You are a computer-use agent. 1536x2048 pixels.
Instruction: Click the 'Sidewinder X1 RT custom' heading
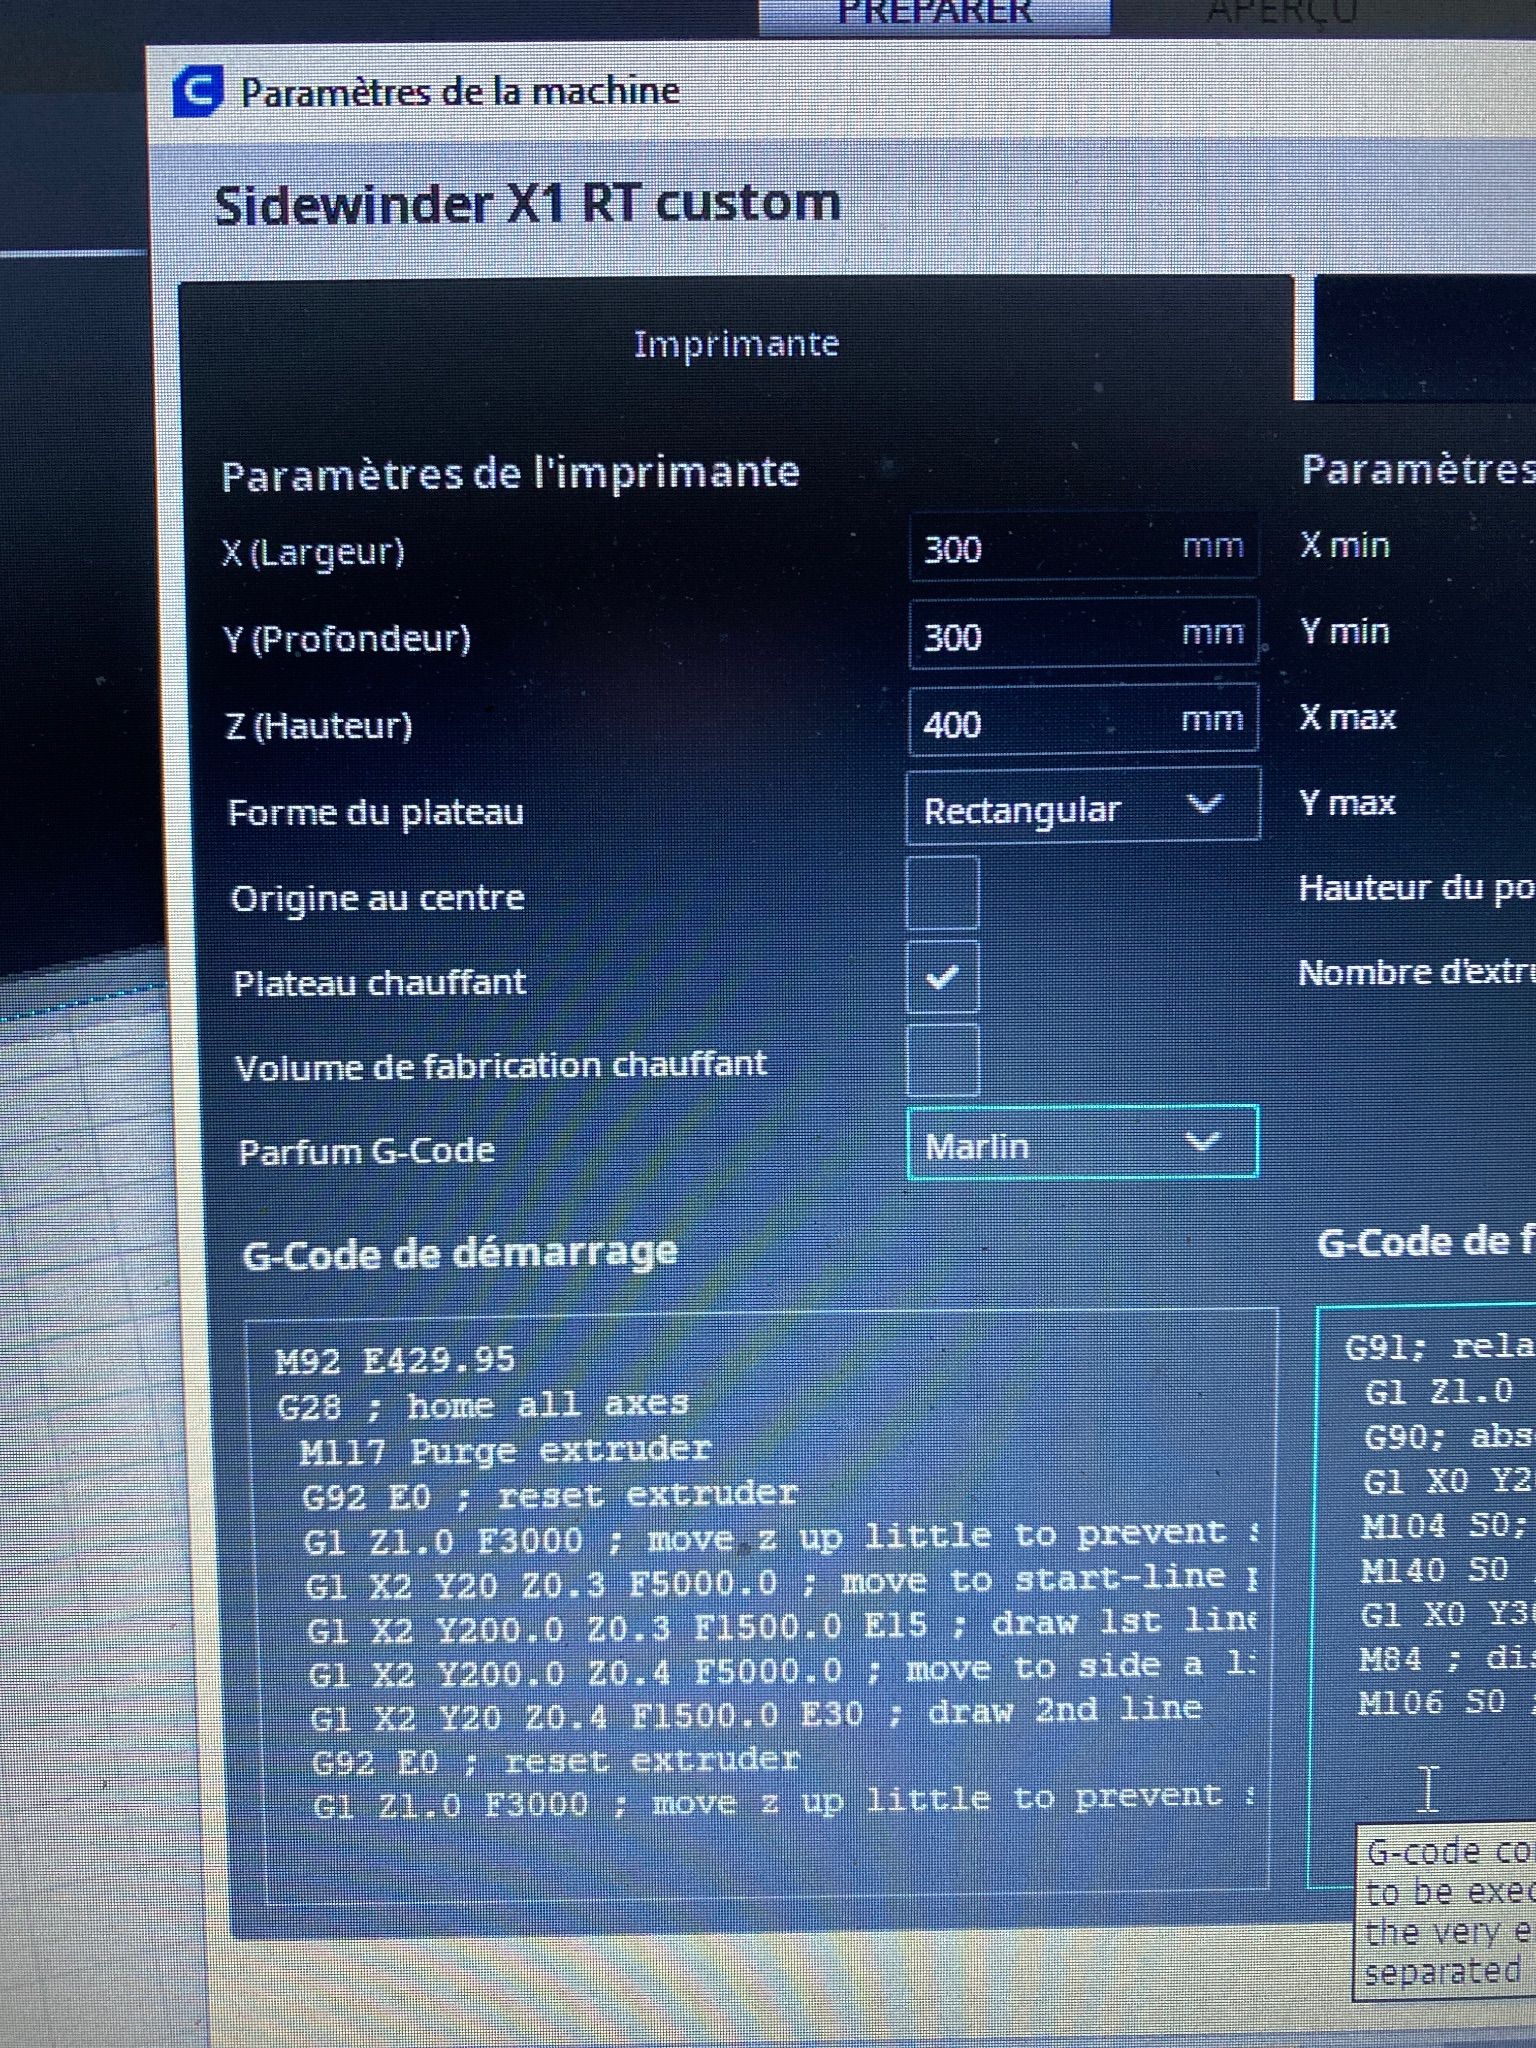pyautogui.click(x=527, y=205)
